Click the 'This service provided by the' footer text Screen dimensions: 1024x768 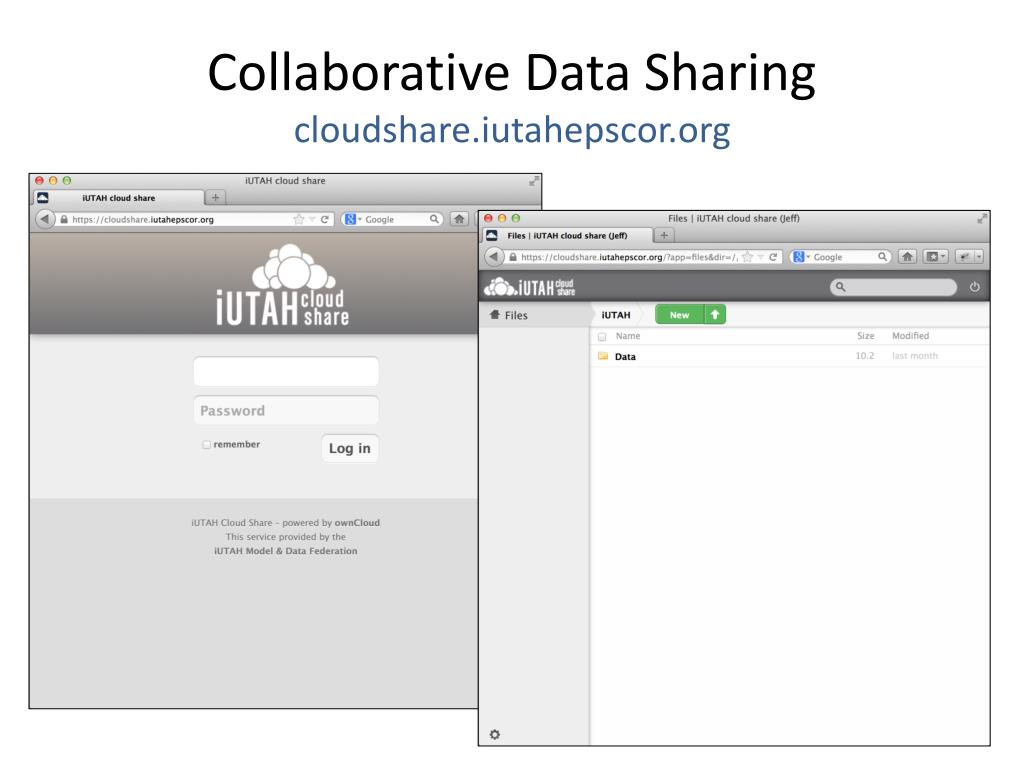(286, 537)
